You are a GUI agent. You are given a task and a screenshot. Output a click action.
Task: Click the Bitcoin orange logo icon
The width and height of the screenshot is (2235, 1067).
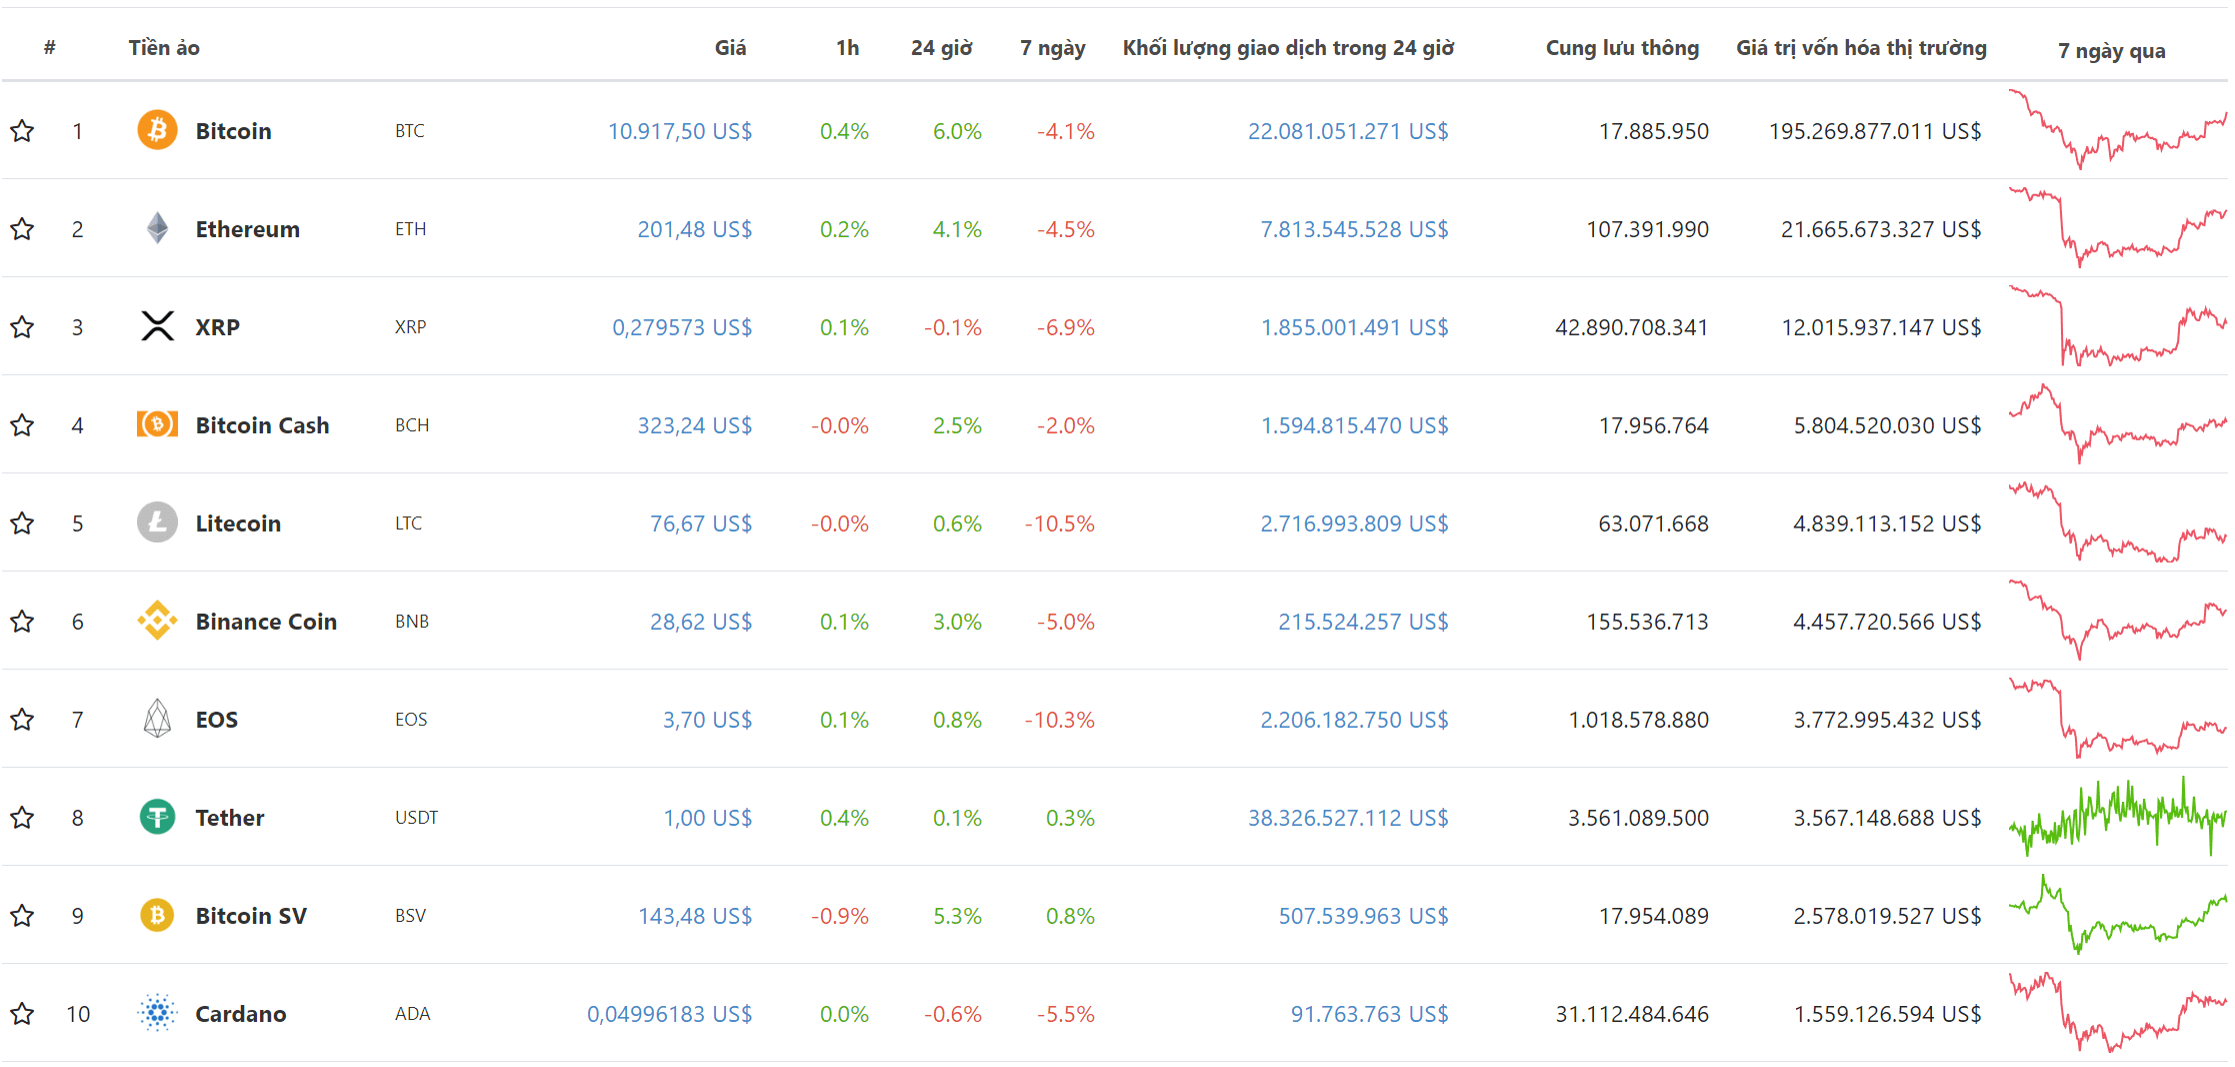(157, 130)
